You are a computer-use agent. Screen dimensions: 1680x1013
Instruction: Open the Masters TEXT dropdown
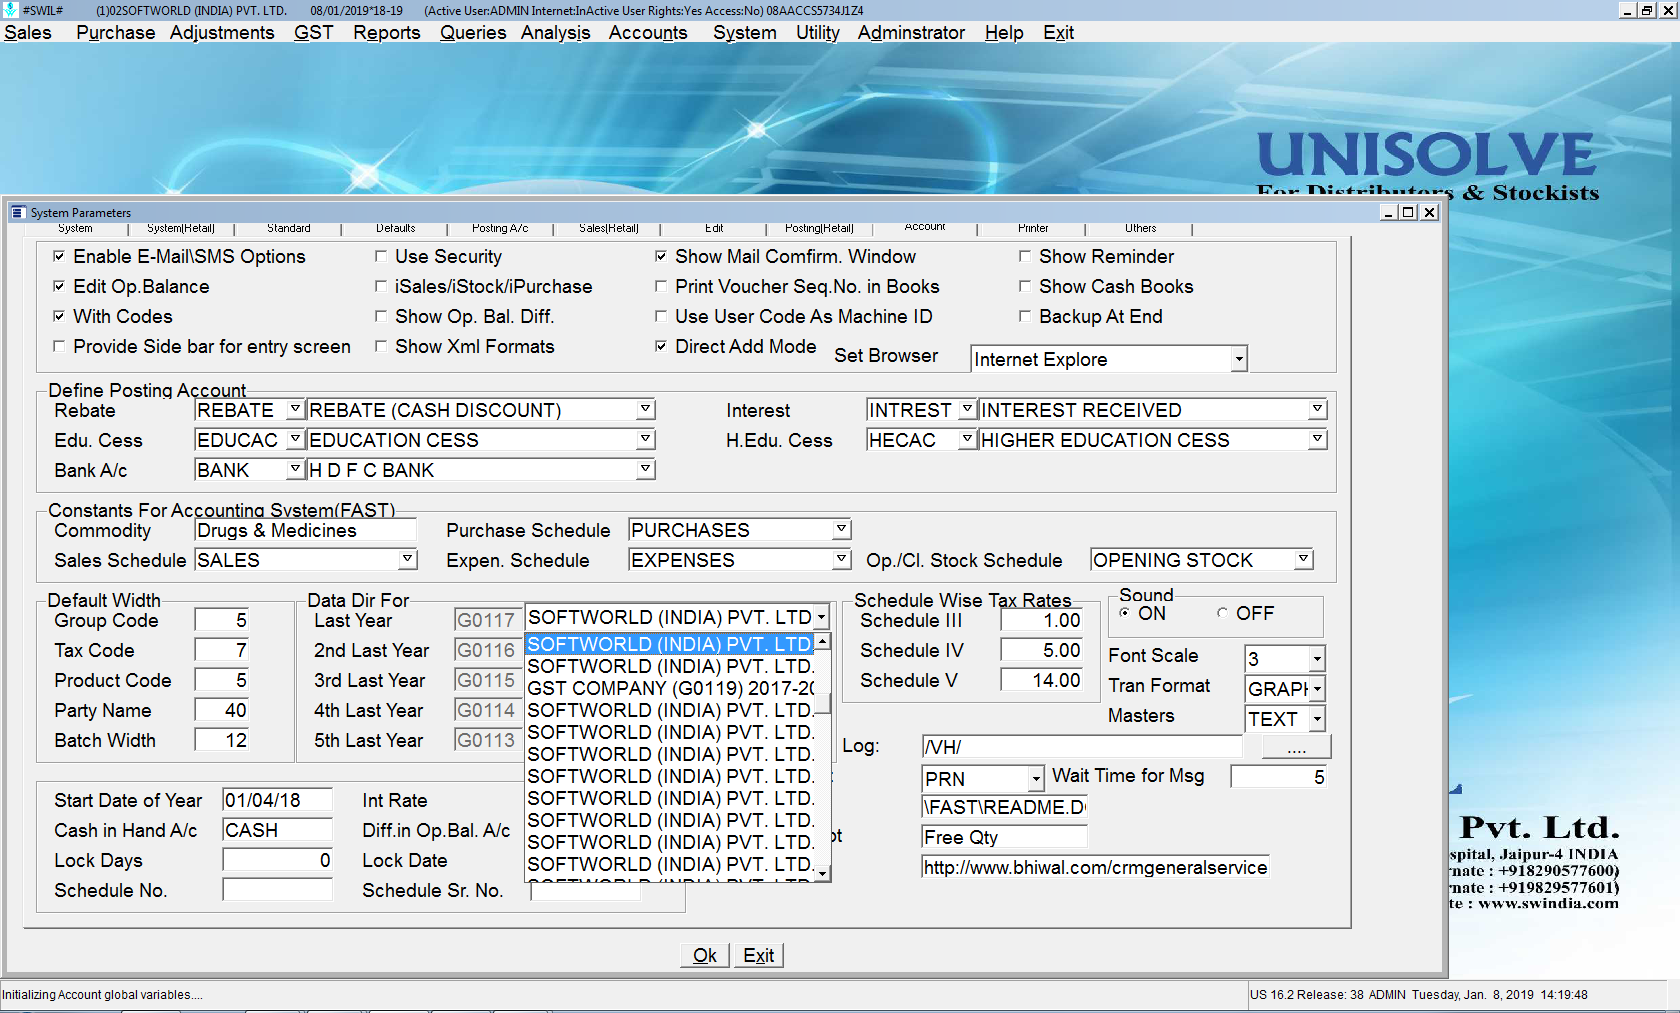point(1317,719)
